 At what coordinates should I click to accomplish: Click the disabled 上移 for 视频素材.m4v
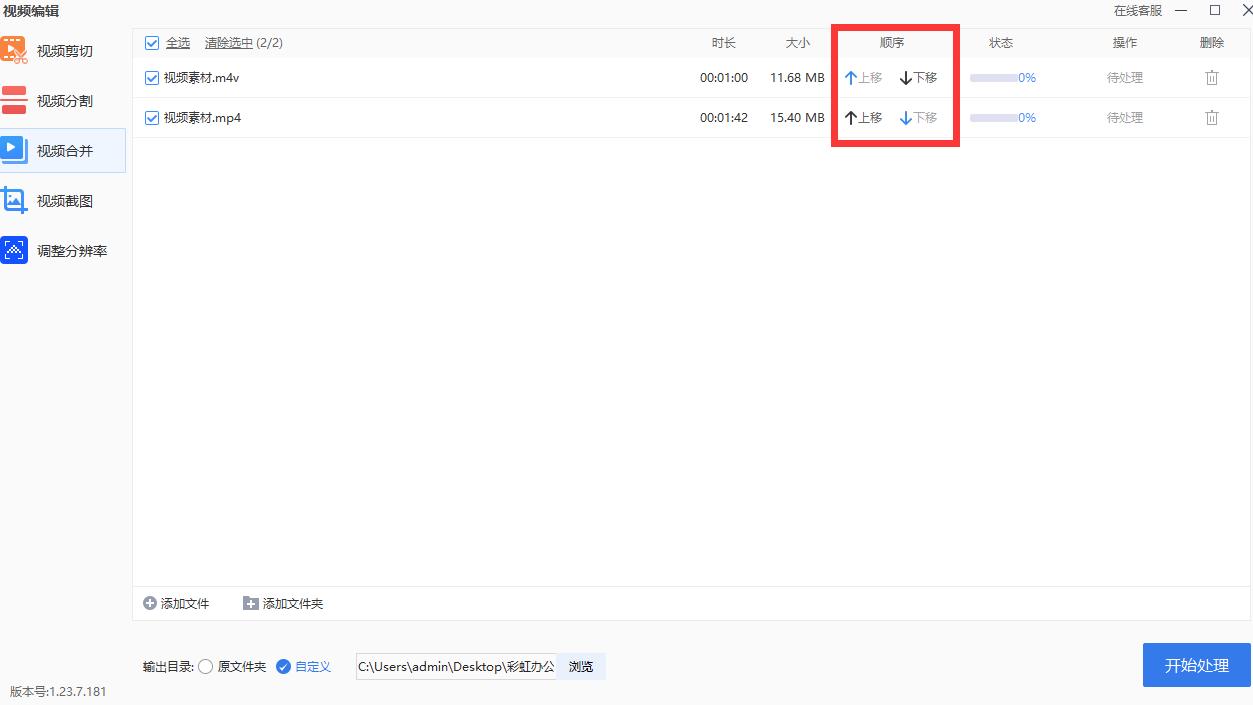click(x=863, y=77)
